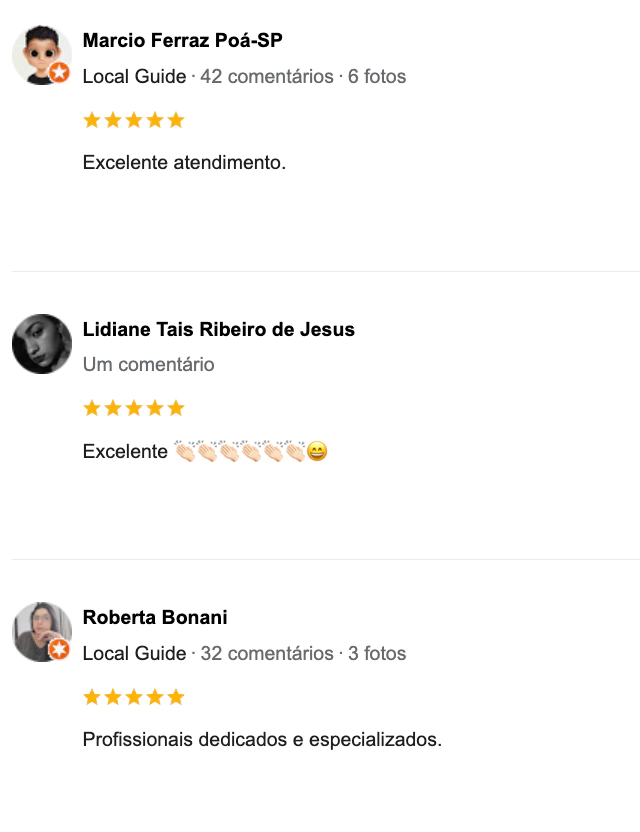Click Marcio's five-star rating
The image size is (640, 832).
(x=134, y=121)
